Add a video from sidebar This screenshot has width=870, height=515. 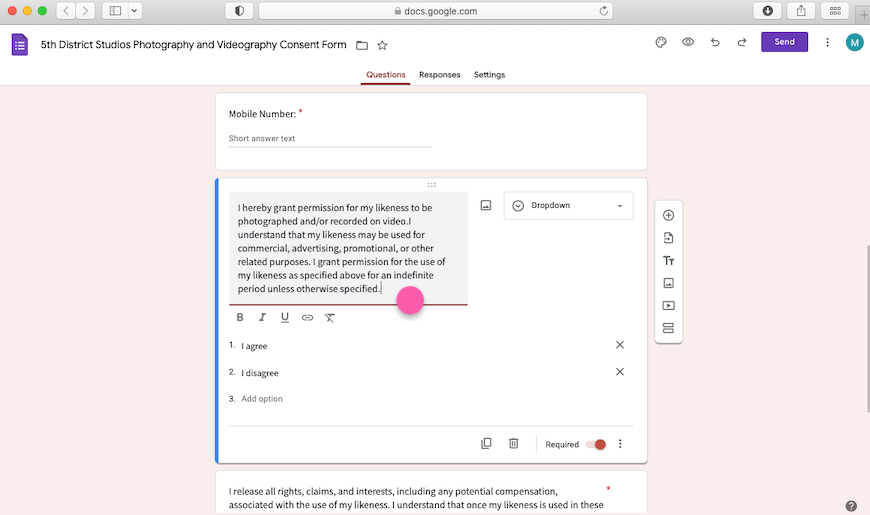click(x=668, y=306)
